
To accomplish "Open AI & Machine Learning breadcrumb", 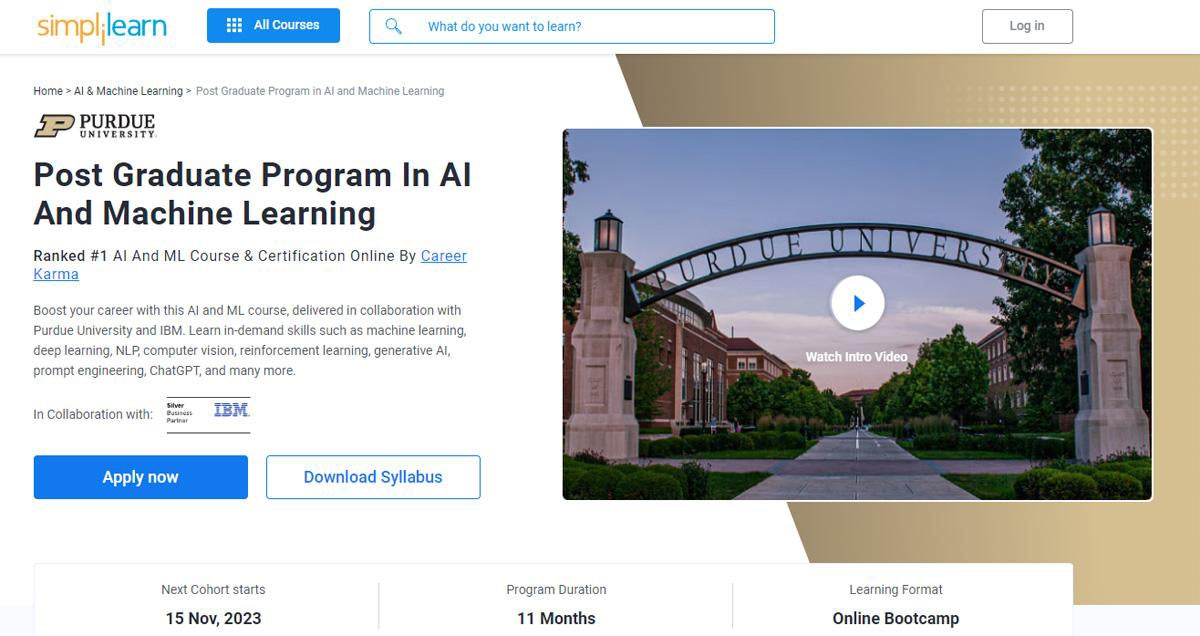I will (x=128, y=91).
